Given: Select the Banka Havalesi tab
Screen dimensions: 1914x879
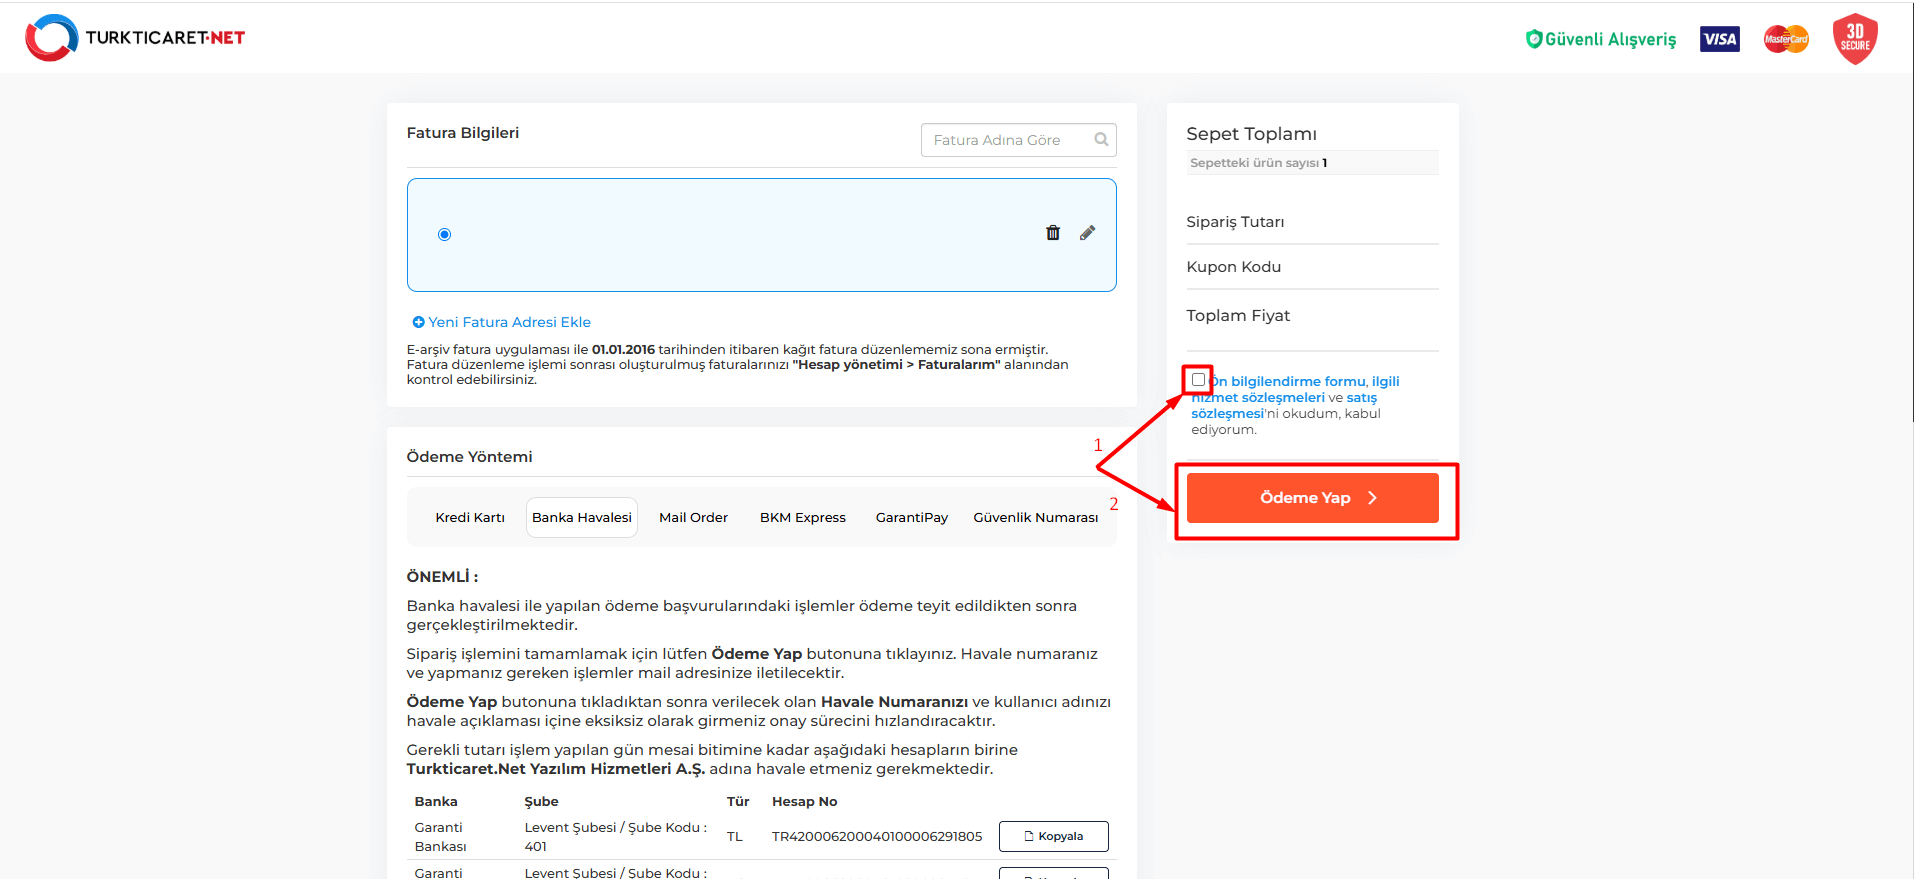Looking at the screenshot, I should [x=582, y=518].
